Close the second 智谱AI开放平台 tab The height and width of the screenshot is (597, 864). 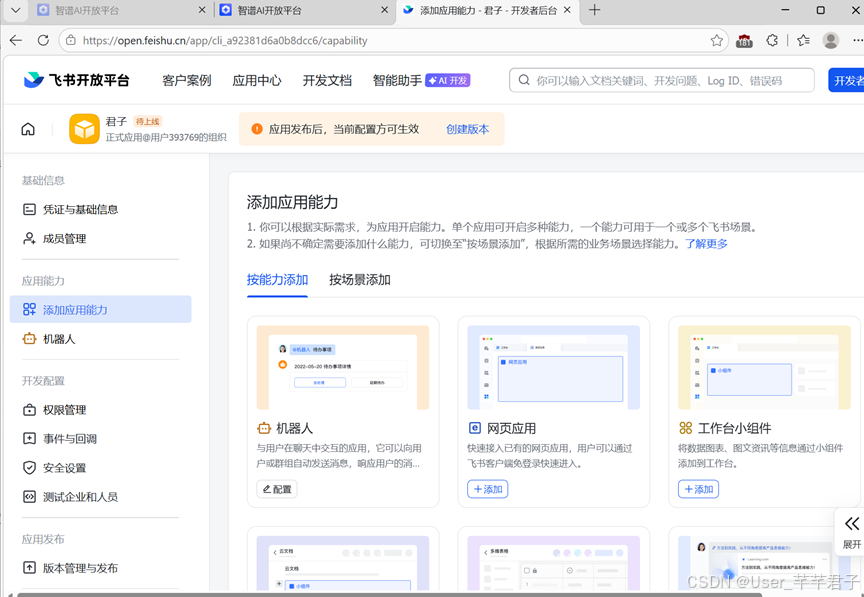pos(385,10)
